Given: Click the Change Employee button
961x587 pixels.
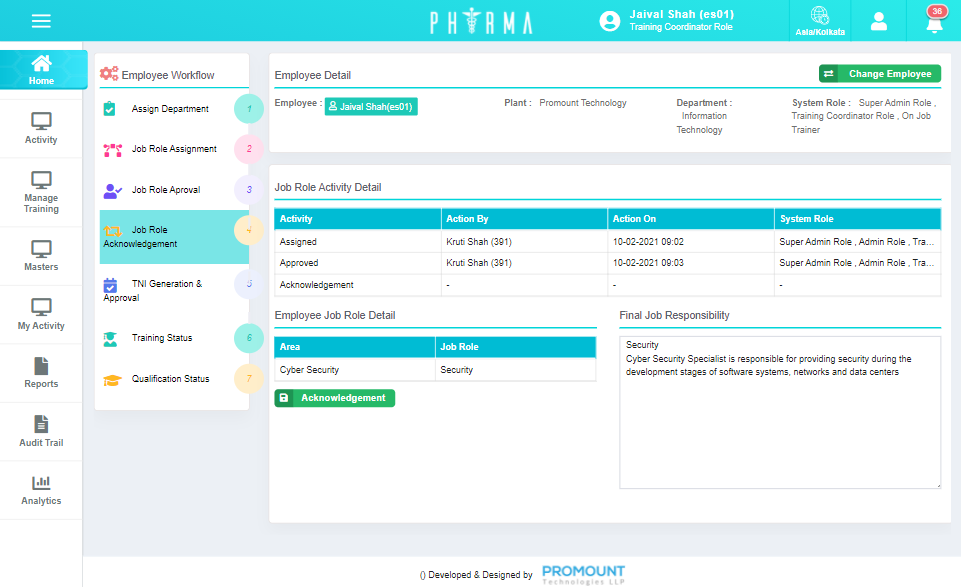Looking at the screenshot, I should (x=880, y=74).
